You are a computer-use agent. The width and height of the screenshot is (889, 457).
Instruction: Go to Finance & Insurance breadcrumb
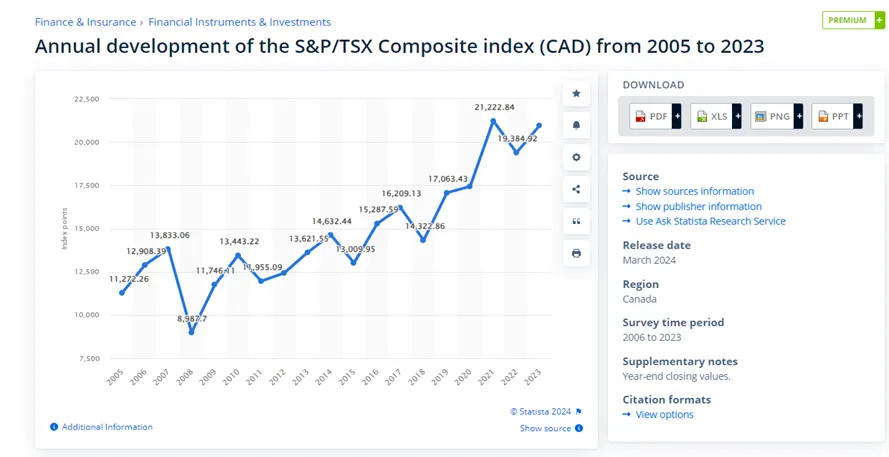[x=85, y=22]
